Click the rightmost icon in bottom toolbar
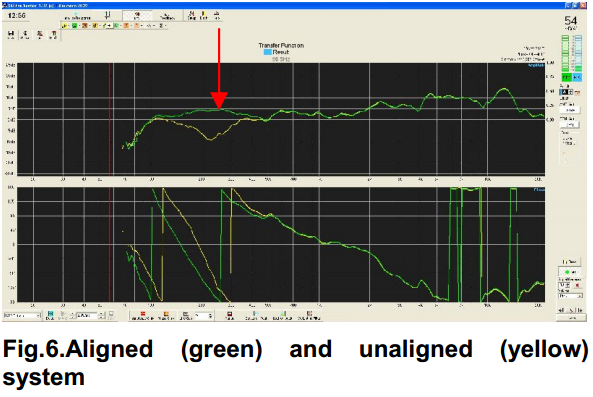The height and width of the screenshot is (397, 593). (309, 315)
